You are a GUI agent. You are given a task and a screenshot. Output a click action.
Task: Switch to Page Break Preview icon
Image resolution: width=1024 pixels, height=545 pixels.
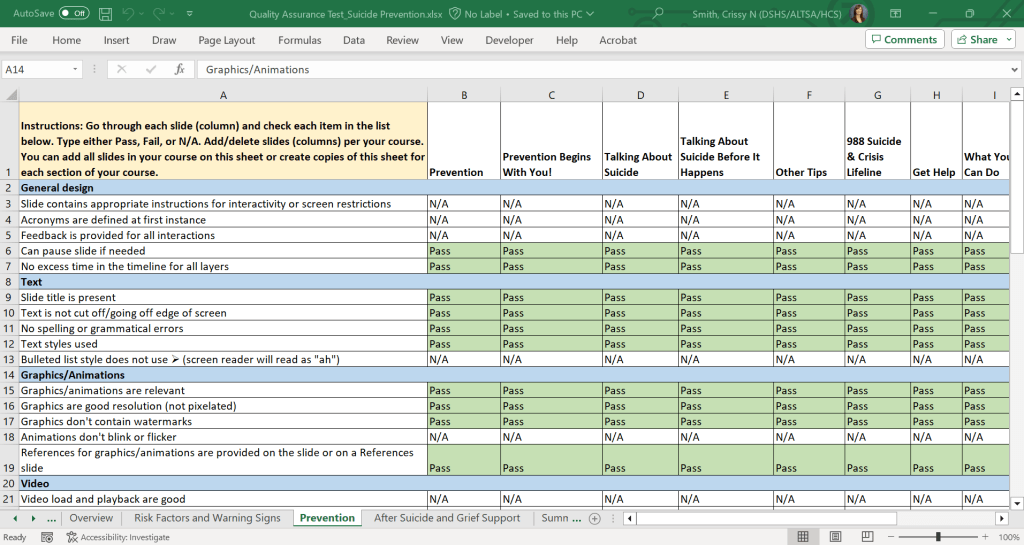point(867,537)
